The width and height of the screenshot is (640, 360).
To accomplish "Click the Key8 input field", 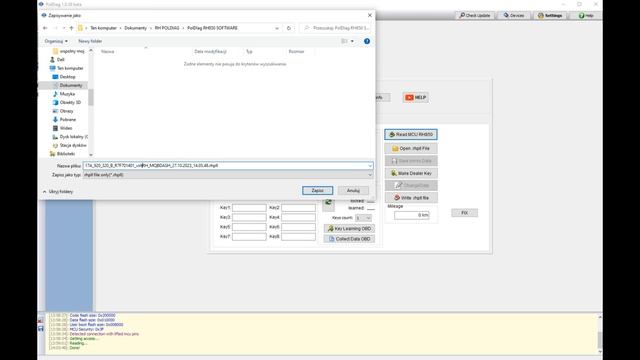I will (298, 236).
